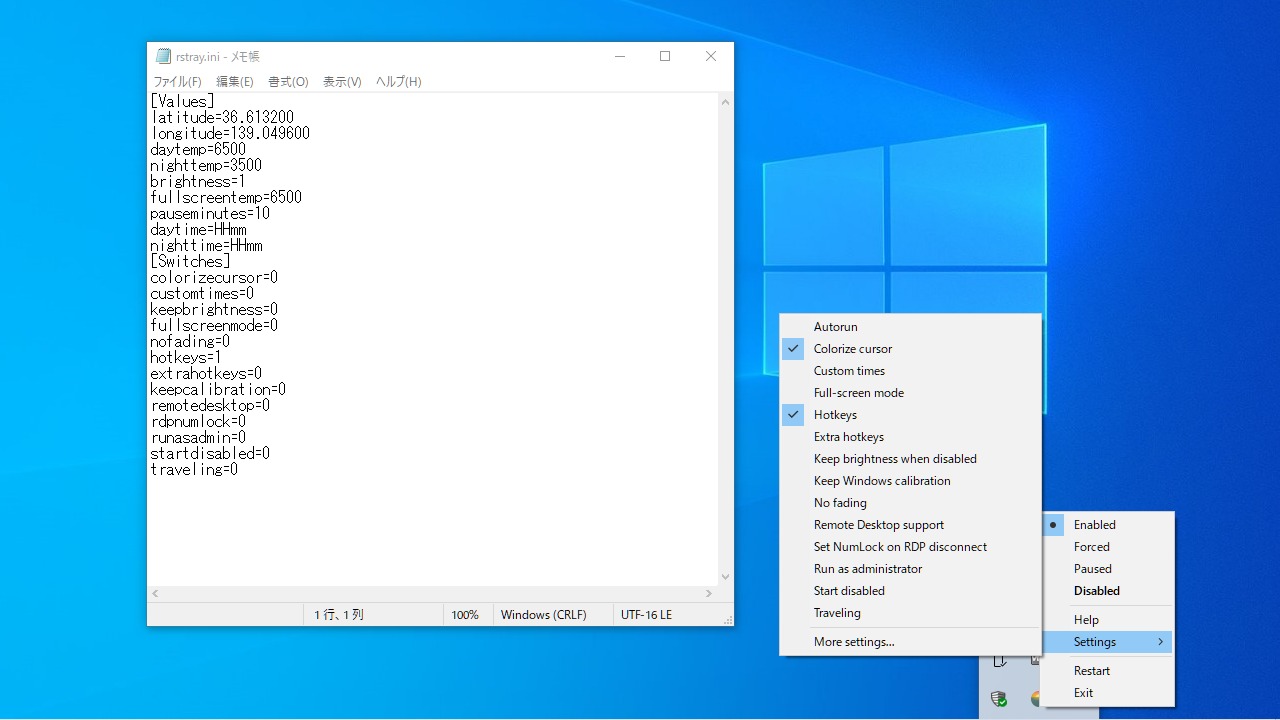Enable Start disabled option
1280x720 pixels.
[x=910, y=591]
